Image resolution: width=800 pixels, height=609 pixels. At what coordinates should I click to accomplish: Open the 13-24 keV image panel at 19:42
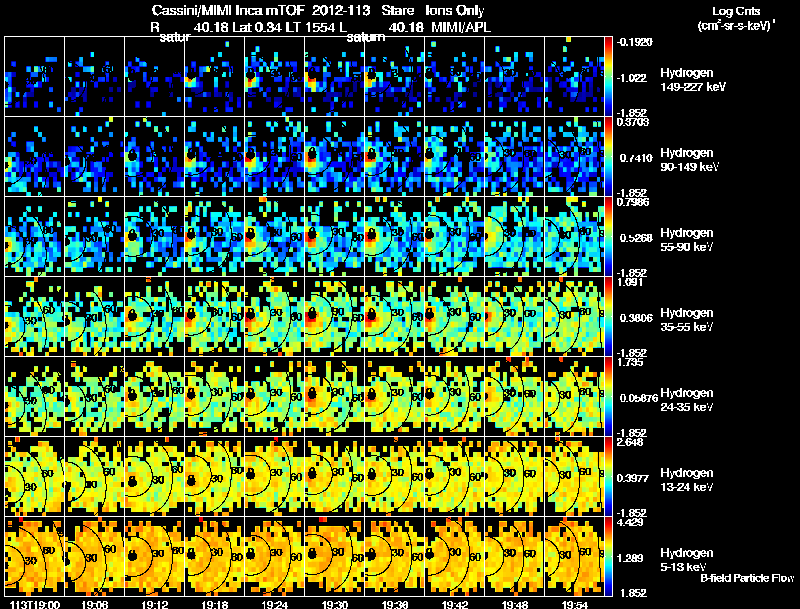click(455, 477)
